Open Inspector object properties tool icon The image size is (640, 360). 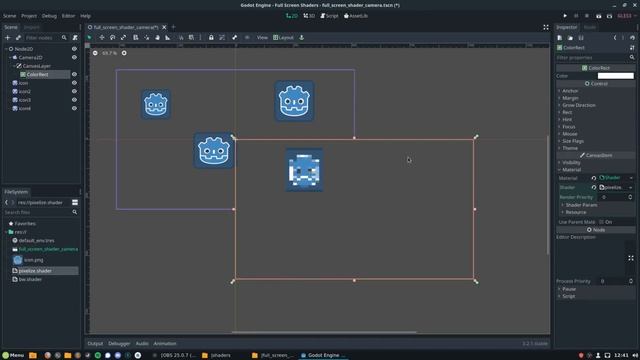(x=632, y=48)
